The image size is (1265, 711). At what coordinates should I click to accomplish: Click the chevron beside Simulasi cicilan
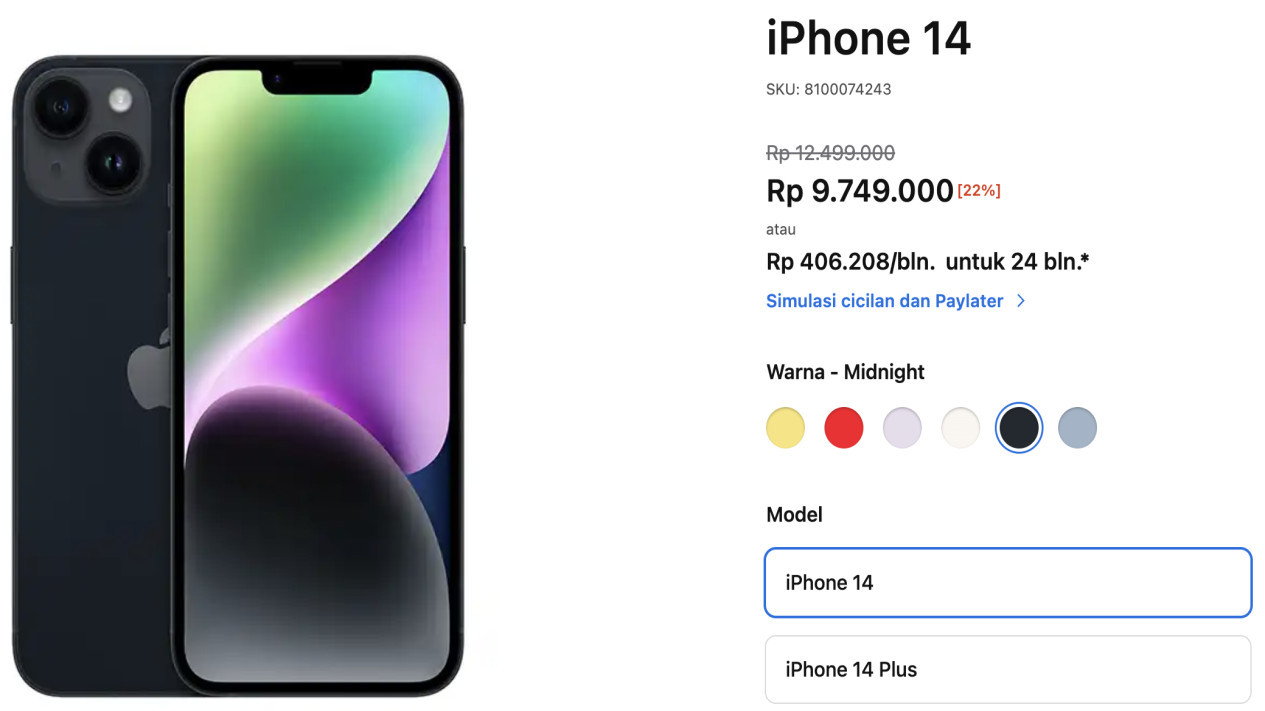pyautogui.click(x=1020, y=301)
